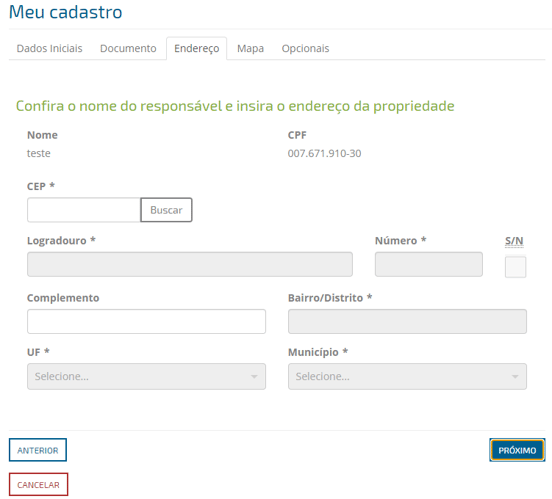Screen dimensions: 552x499
Task: Click the Buscar button next to CEP
Action: click(166, 210)
